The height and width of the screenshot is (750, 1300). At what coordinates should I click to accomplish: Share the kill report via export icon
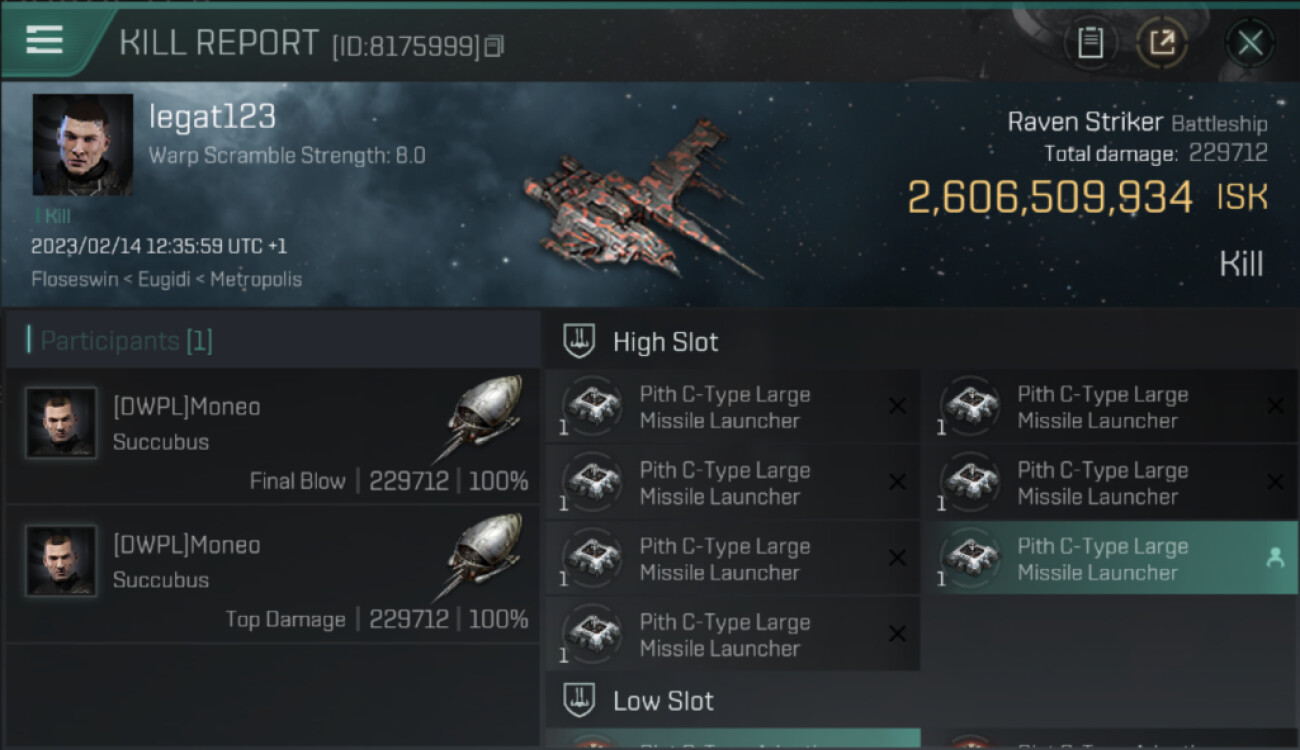click(1161, 43)
